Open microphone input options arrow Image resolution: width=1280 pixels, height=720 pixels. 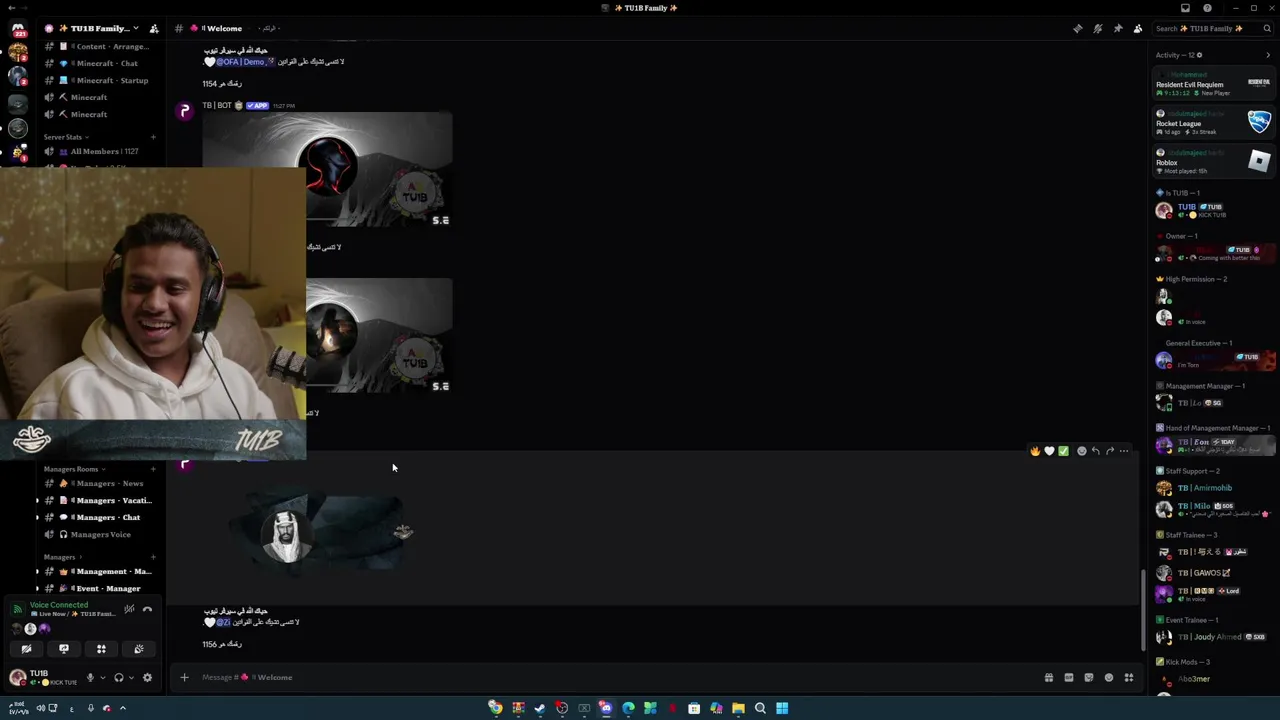click(x=102, y=678)
